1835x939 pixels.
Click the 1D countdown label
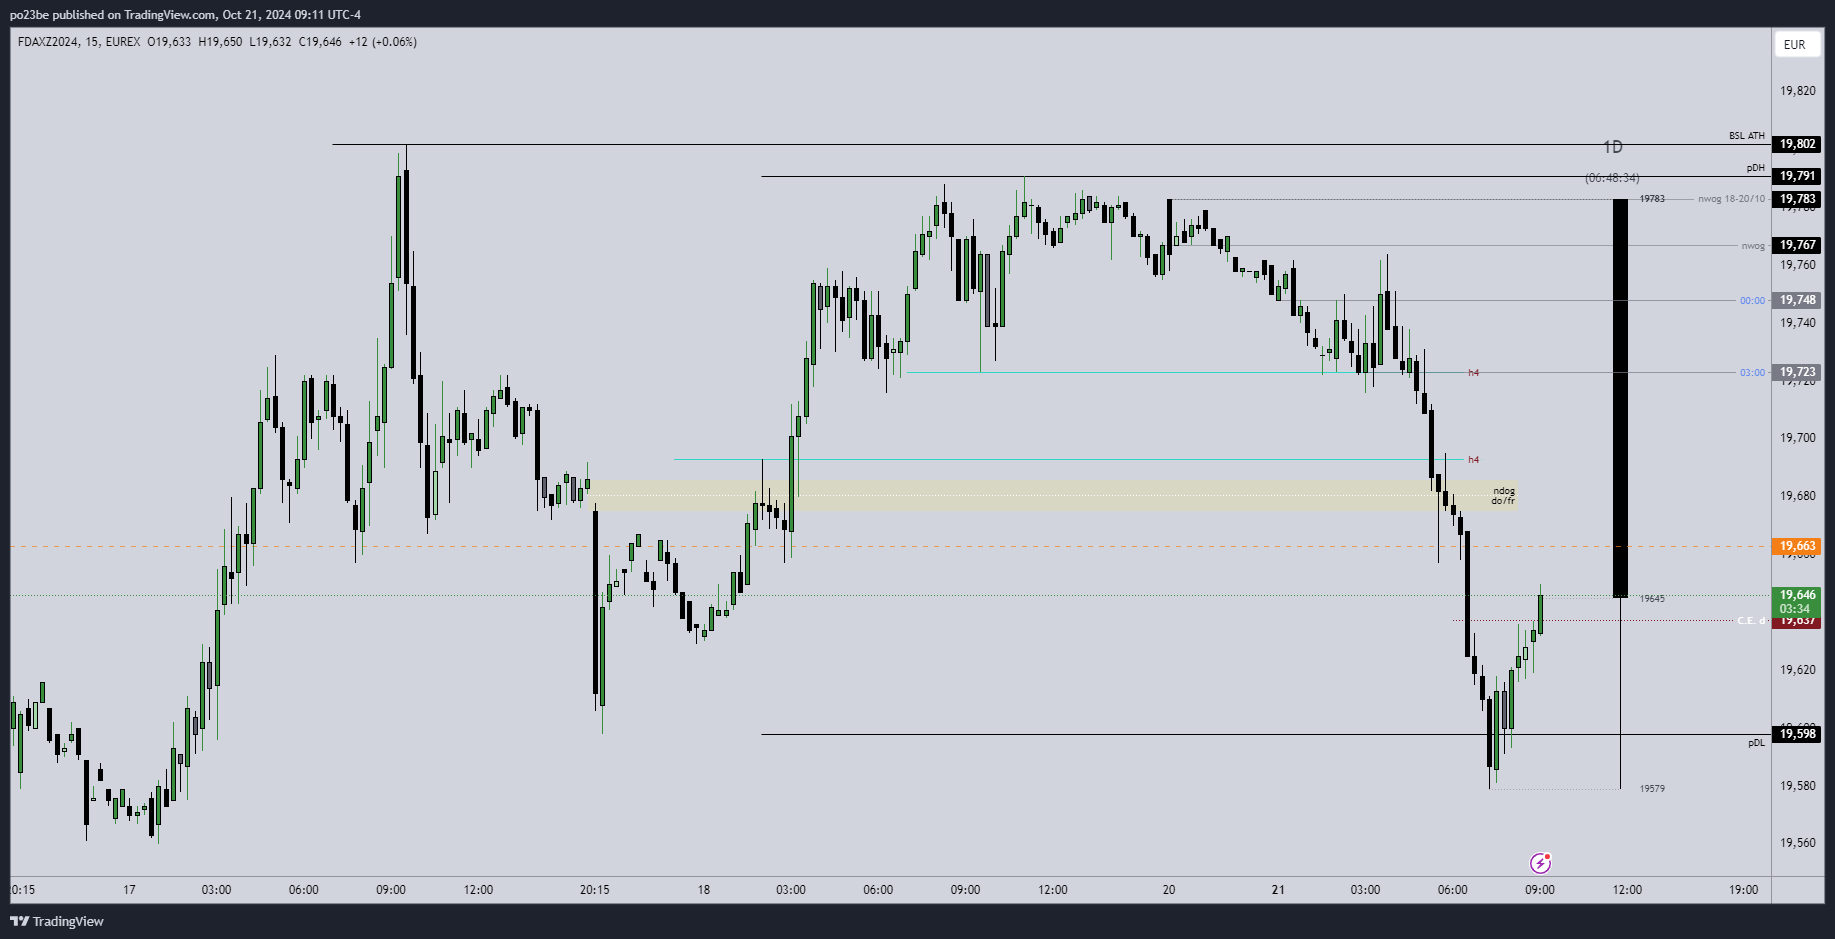1612,178
